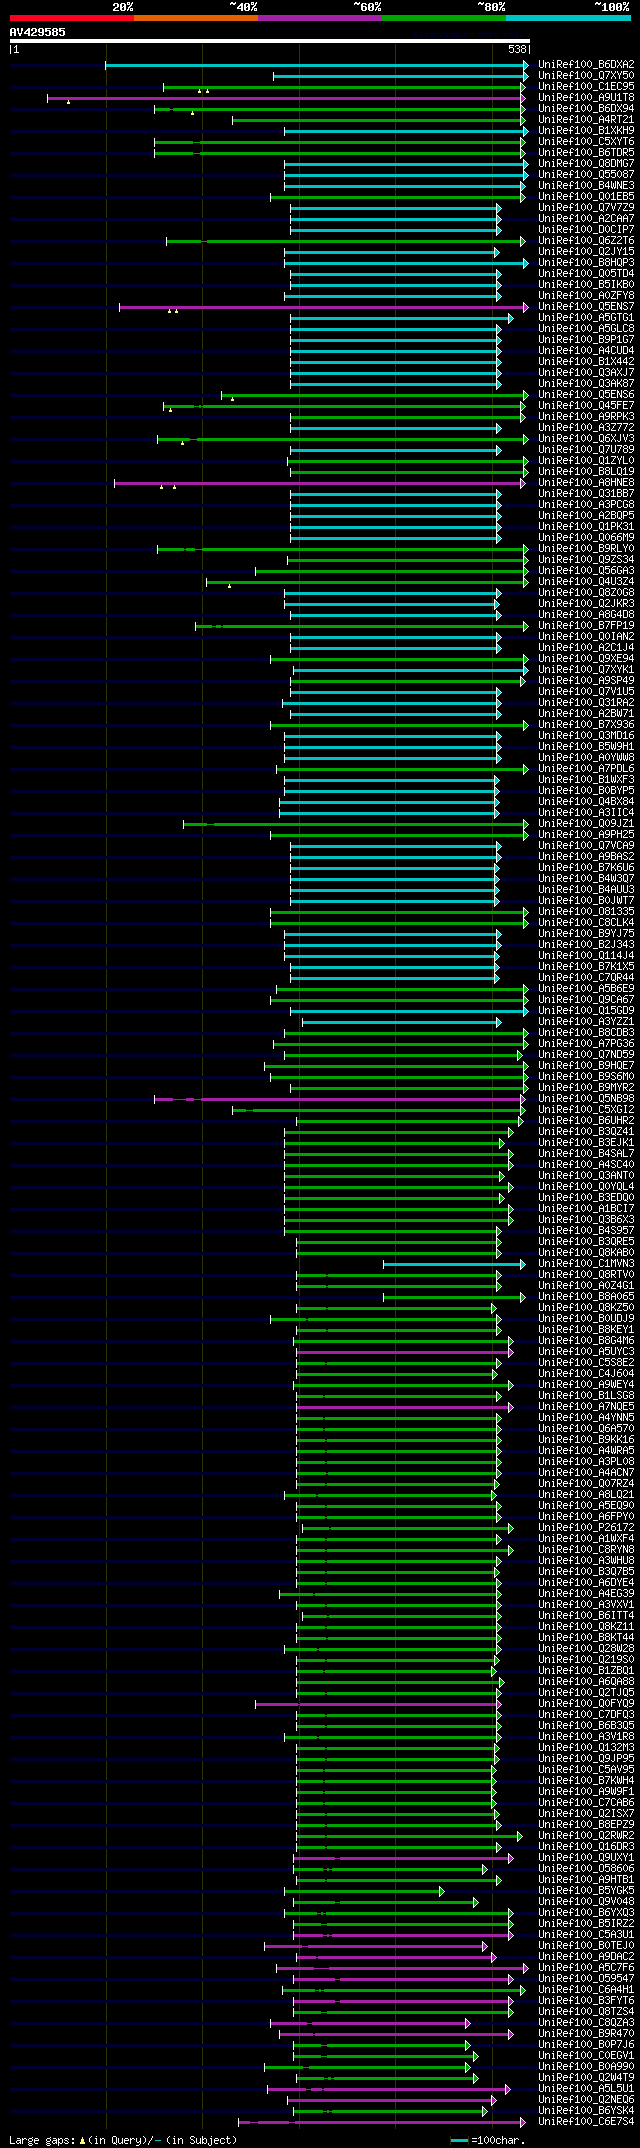Click the cyan alignment bar for B6DXA2
Image resolution: width=640 pixels, height=2148 pixels.
[317, 65]
